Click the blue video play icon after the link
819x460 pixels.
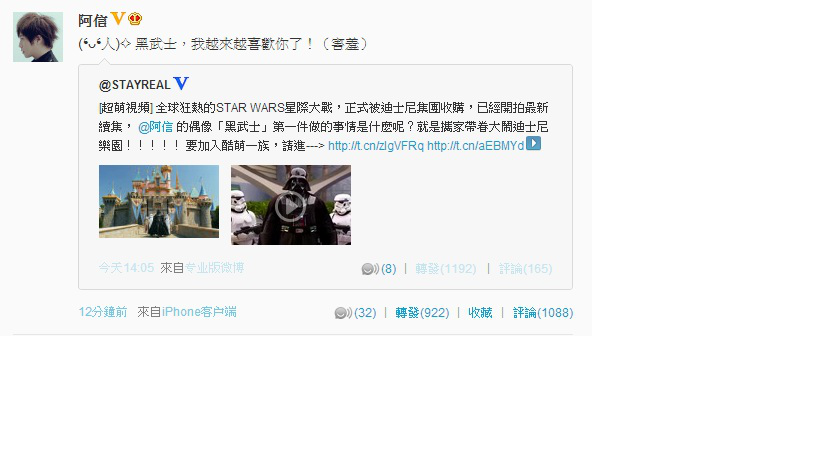533,143
